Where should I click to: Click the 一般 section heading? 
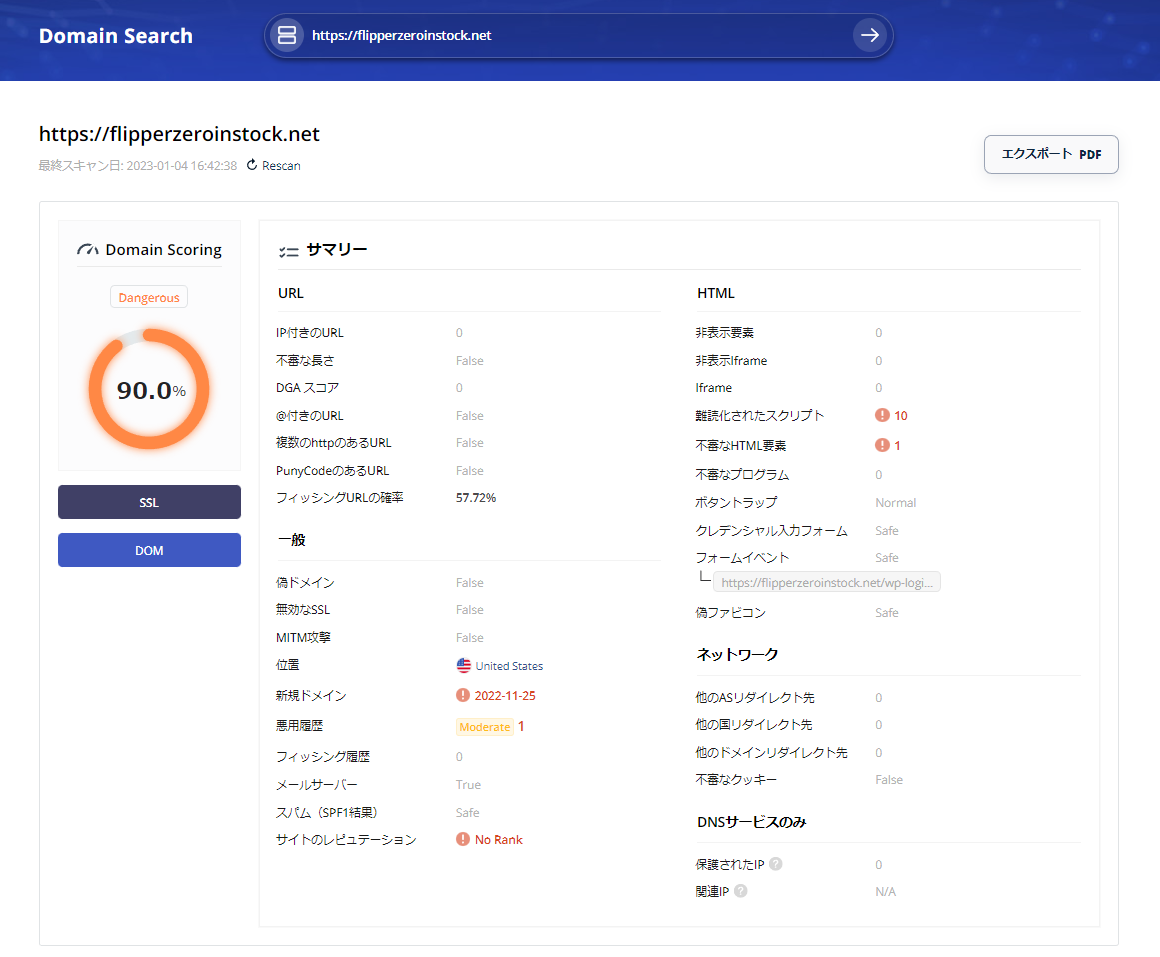pyautogui.click(x=291, y=540)
